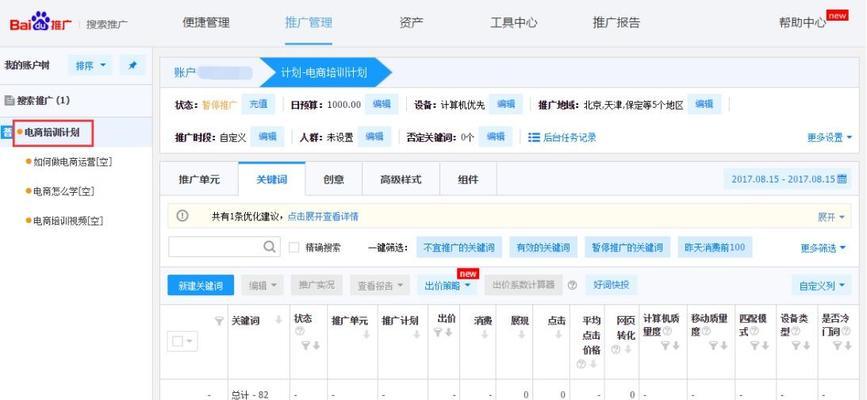Click the exclamation info icon on suggestion bar
This screenshot has width=867, height=400.
pos(182,216)
